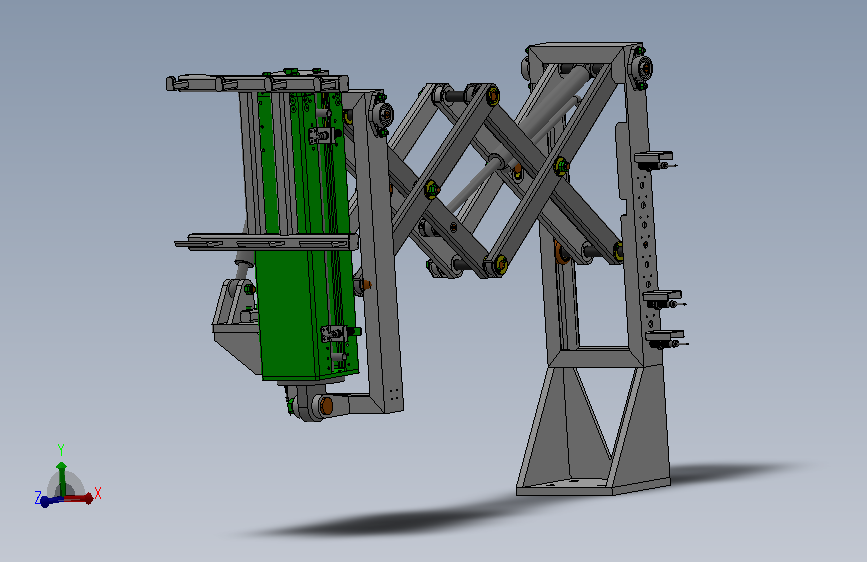This screenshot has height=562, width=867.
Task: Select the long horizontal slotted rail below the green panel
Action: point(267,242)
